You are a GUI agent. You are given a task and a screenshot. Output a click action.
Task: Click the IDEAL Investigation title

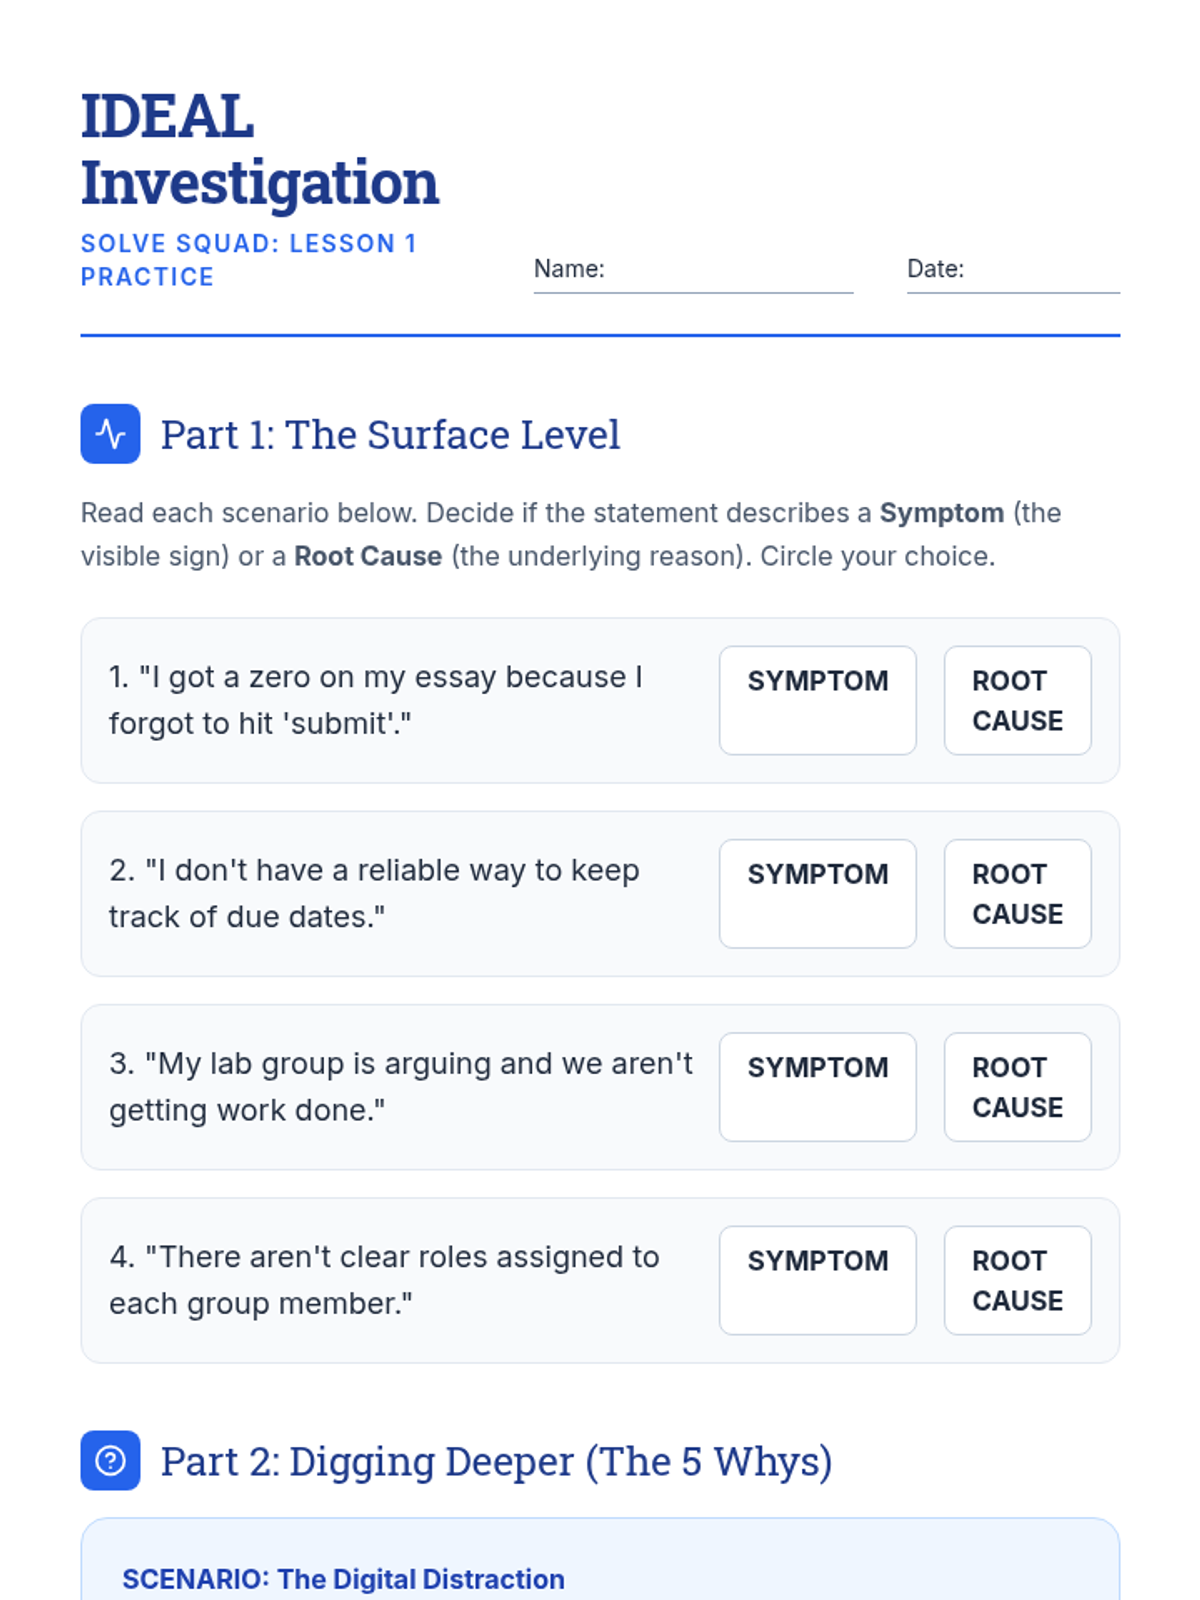(x=259, y=149)
